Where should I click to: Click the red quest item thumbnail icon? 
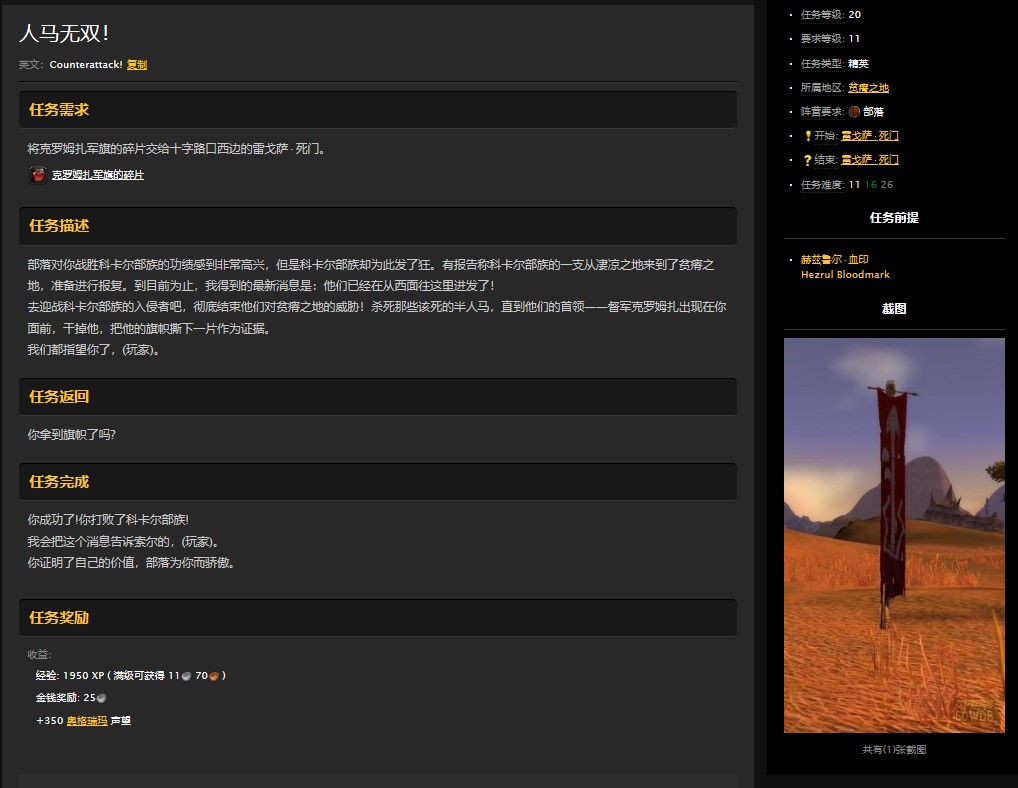(37, 174)
